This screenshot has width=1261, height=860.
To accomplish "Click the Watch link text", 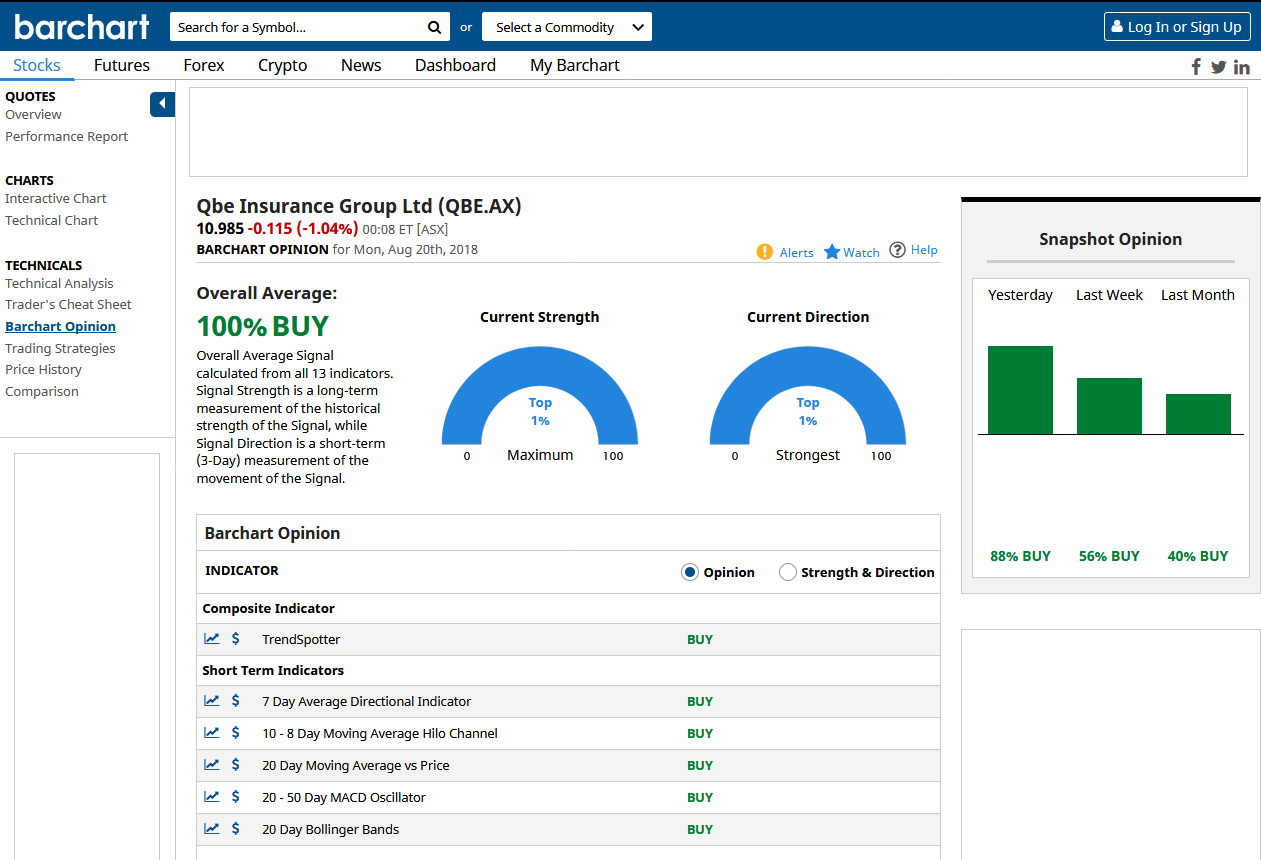I will click(x=861, y=253).
